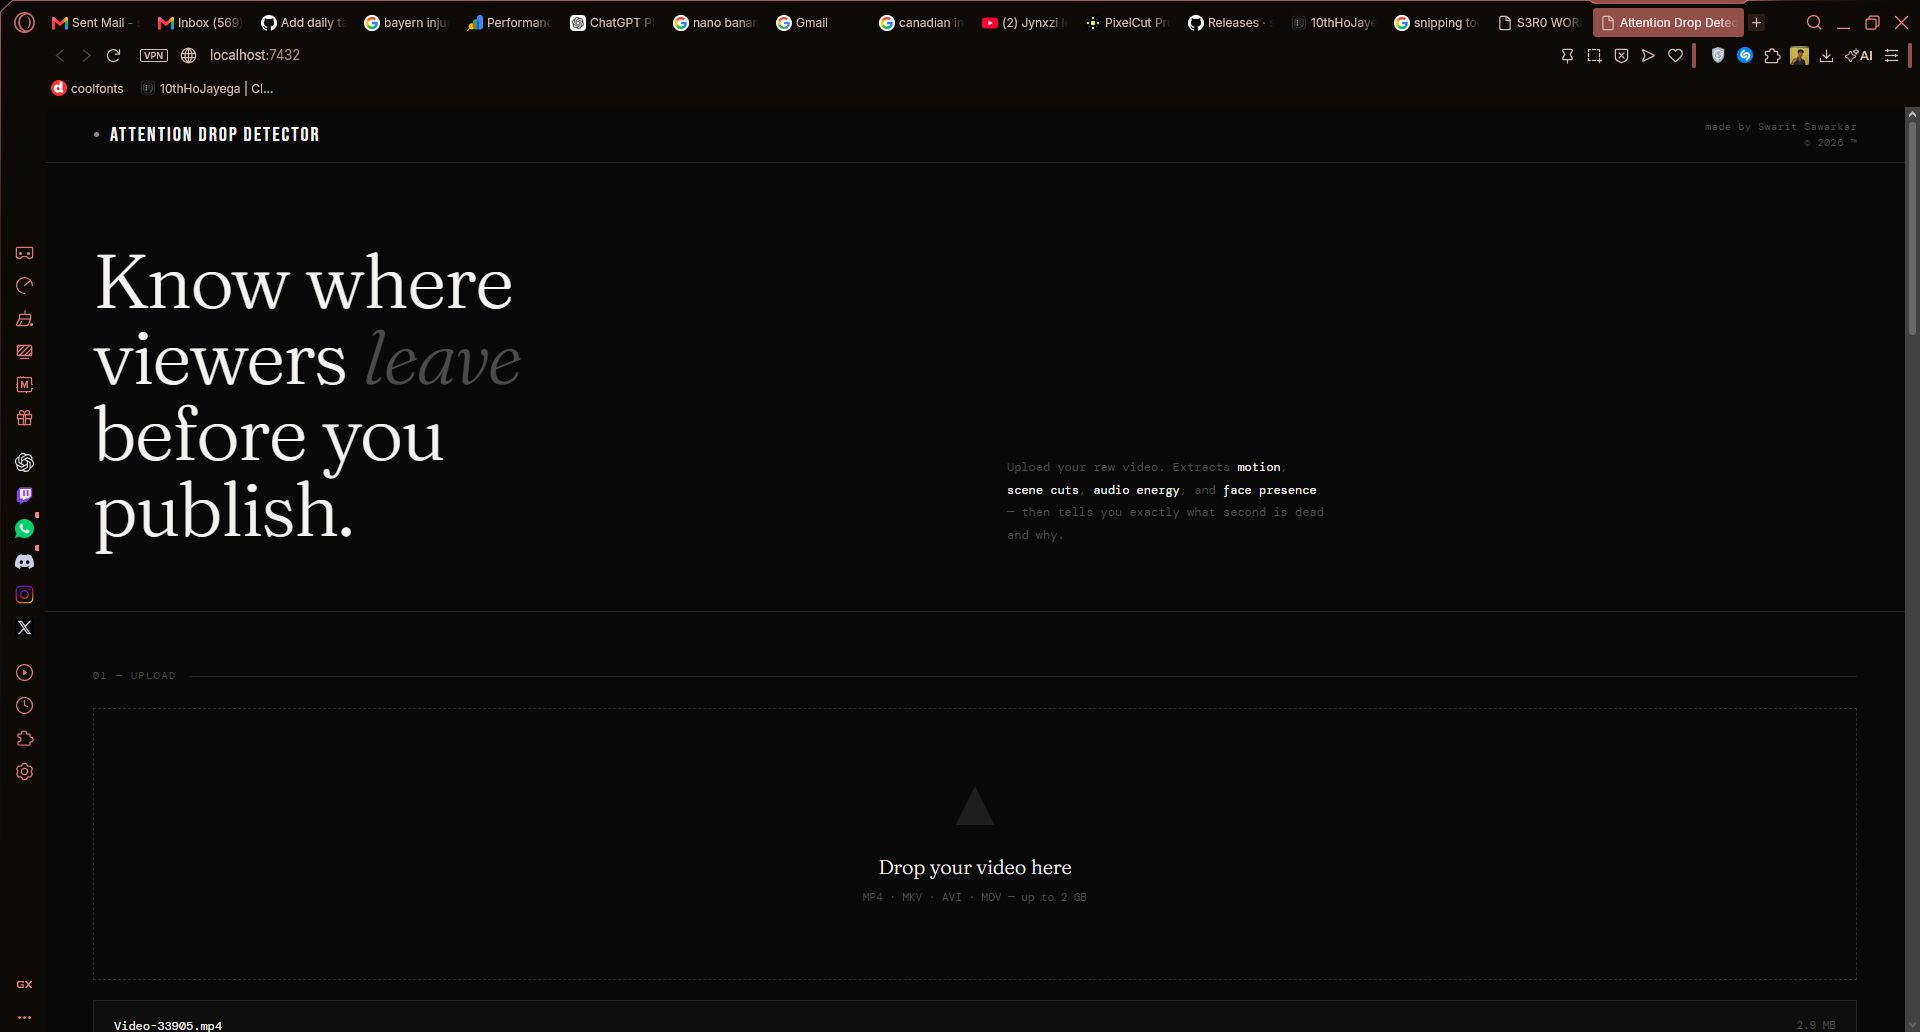
Task: Toggle the VPN badge in address bar
Action: [x=154, y=55]
